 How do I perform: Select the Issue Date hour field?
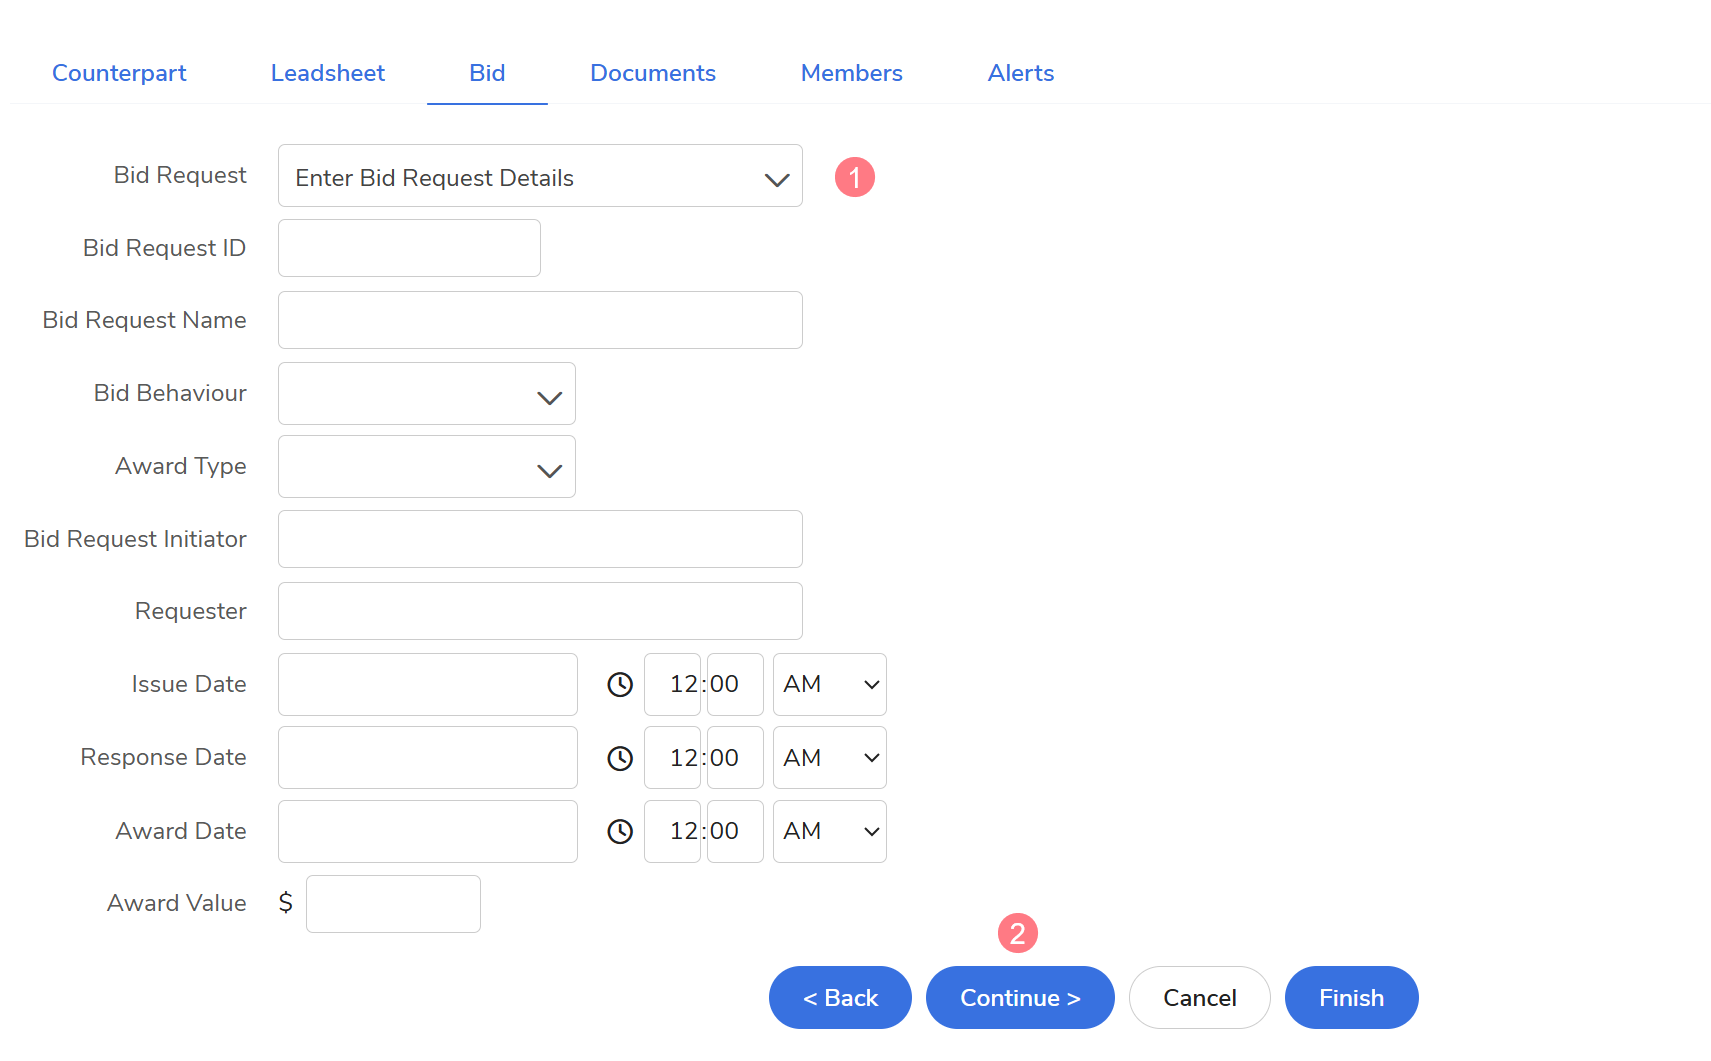(x=672, y=685)
